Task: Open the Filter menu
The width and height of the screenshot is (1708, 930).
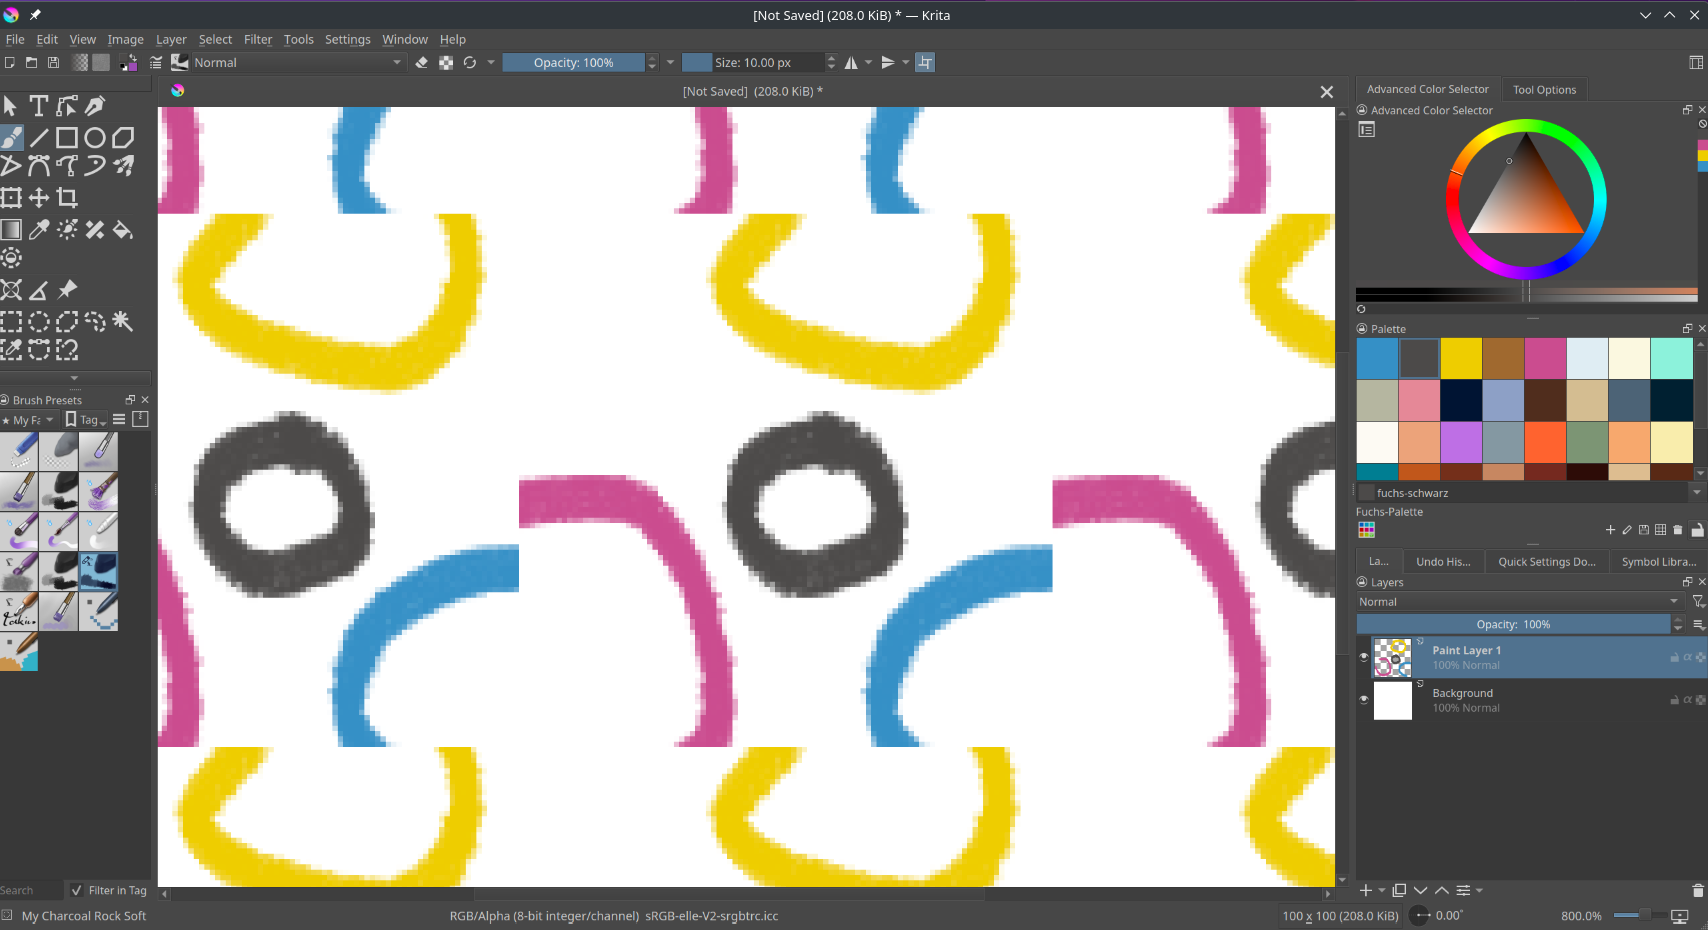Action: pyautogui.click(x=257, y=40)
